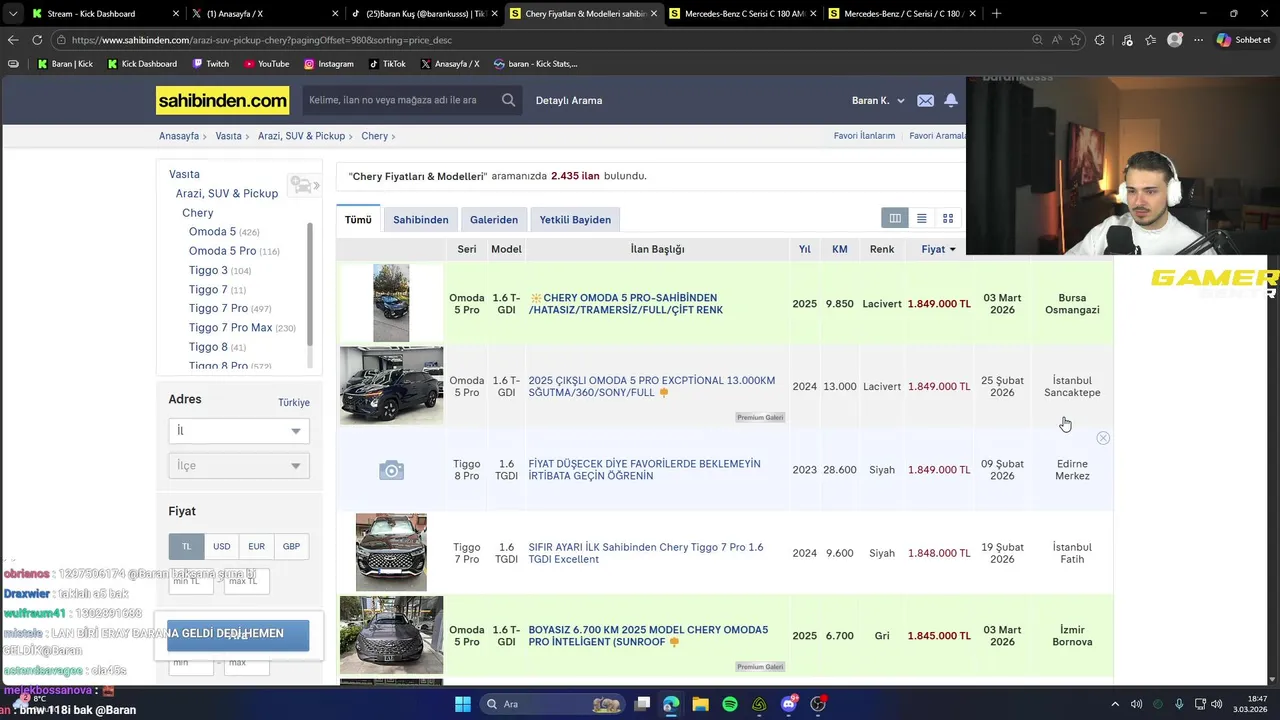Sort listings by Yıl column header

pyautogui.click(x=804, y=249)
